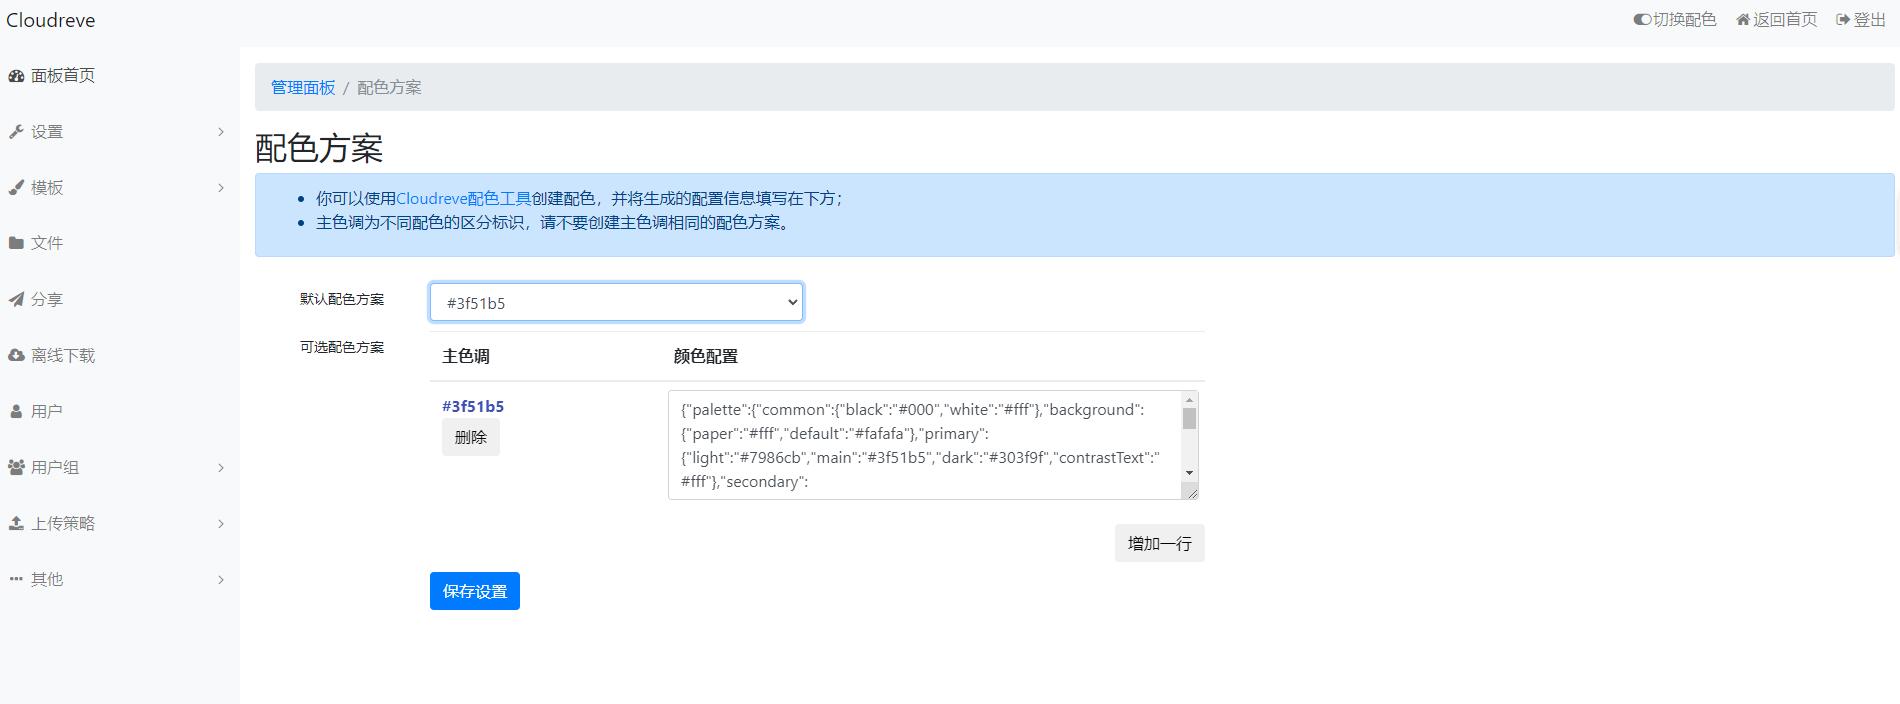Expand the 设置 sidebar chevron

tap(221, 132)
